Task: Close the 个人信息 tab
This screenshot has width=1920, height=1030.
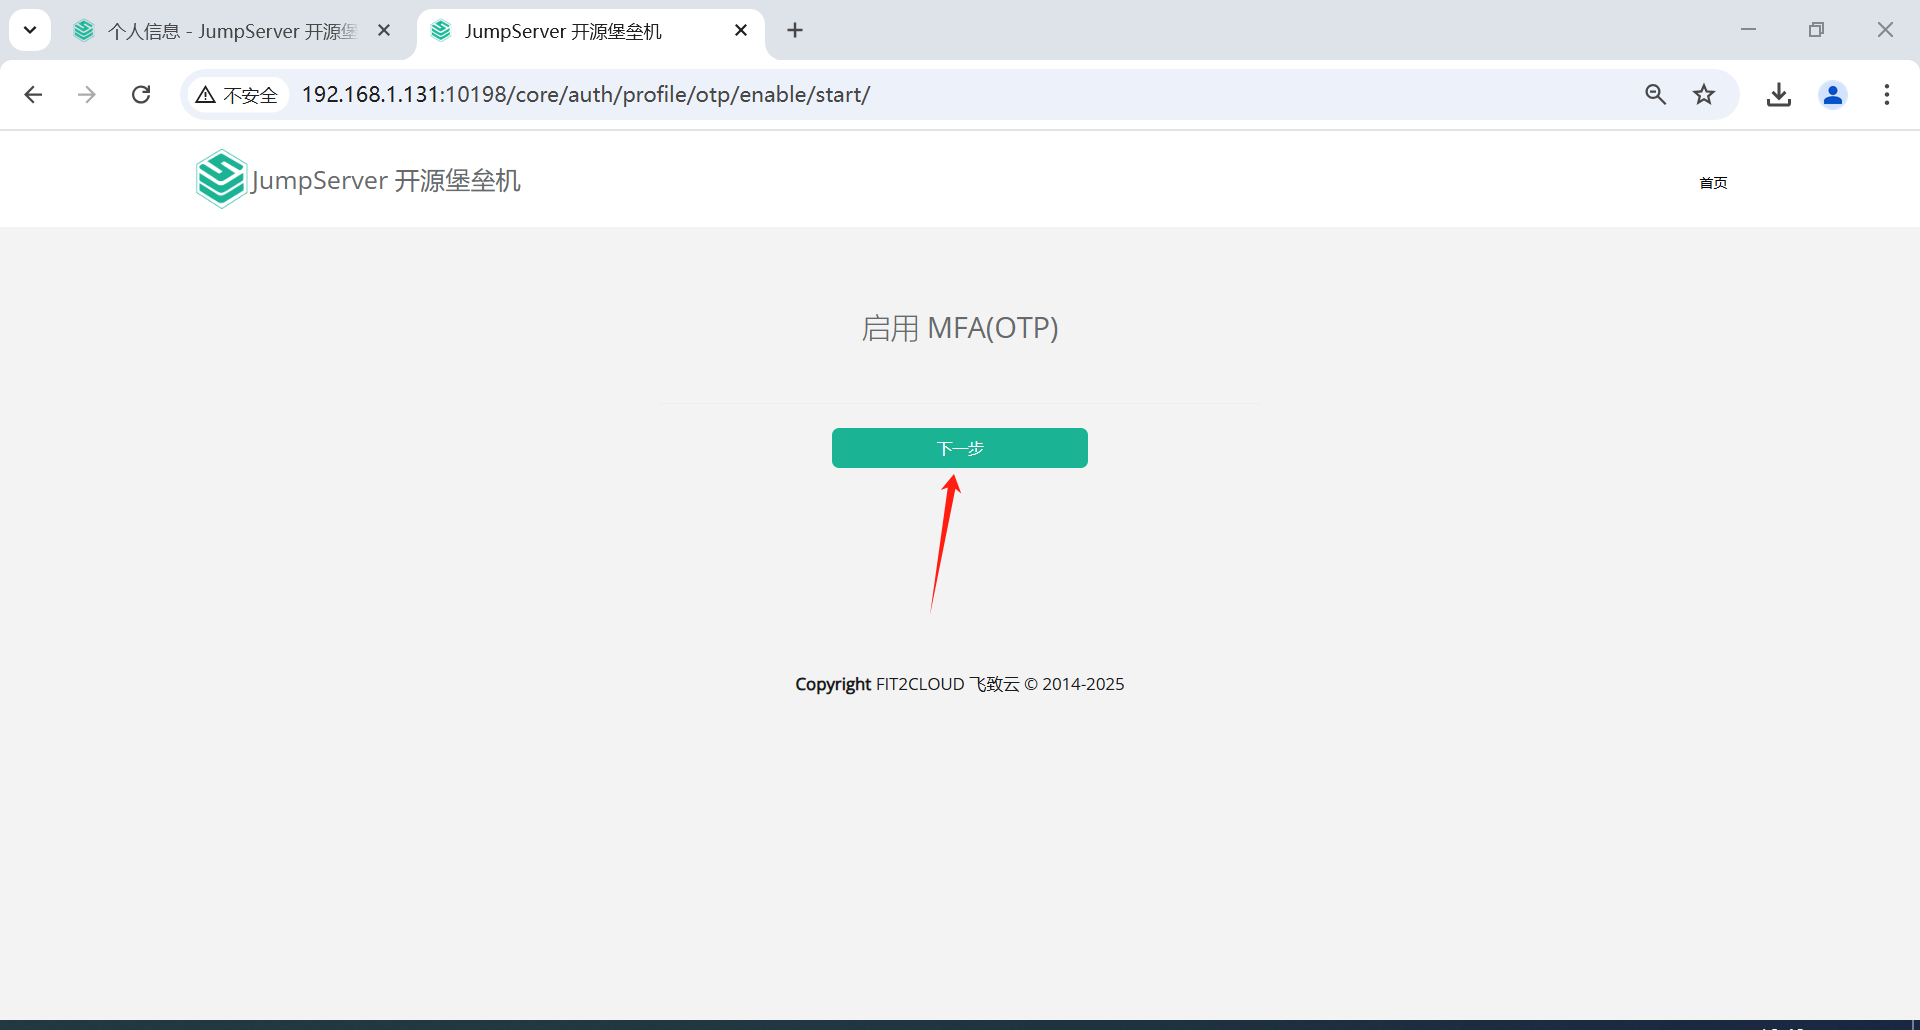Action: click(x=384, y=31)
